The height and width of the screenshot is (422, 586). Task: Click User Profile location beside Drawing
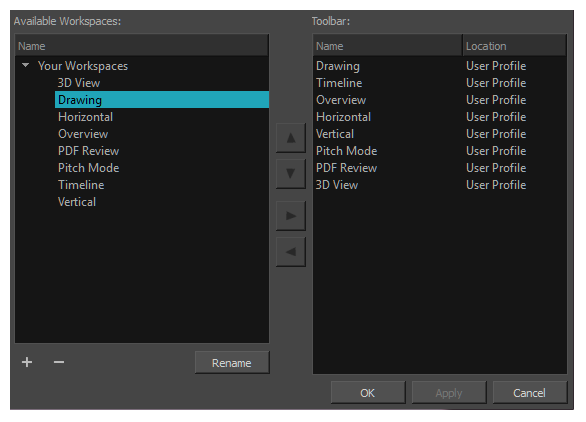pos(496,66)
